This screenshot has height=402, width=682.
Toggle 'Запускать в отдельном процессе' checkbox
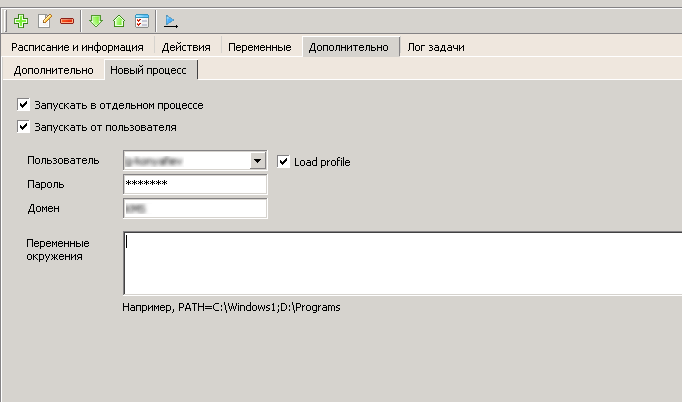coord(24,105)
